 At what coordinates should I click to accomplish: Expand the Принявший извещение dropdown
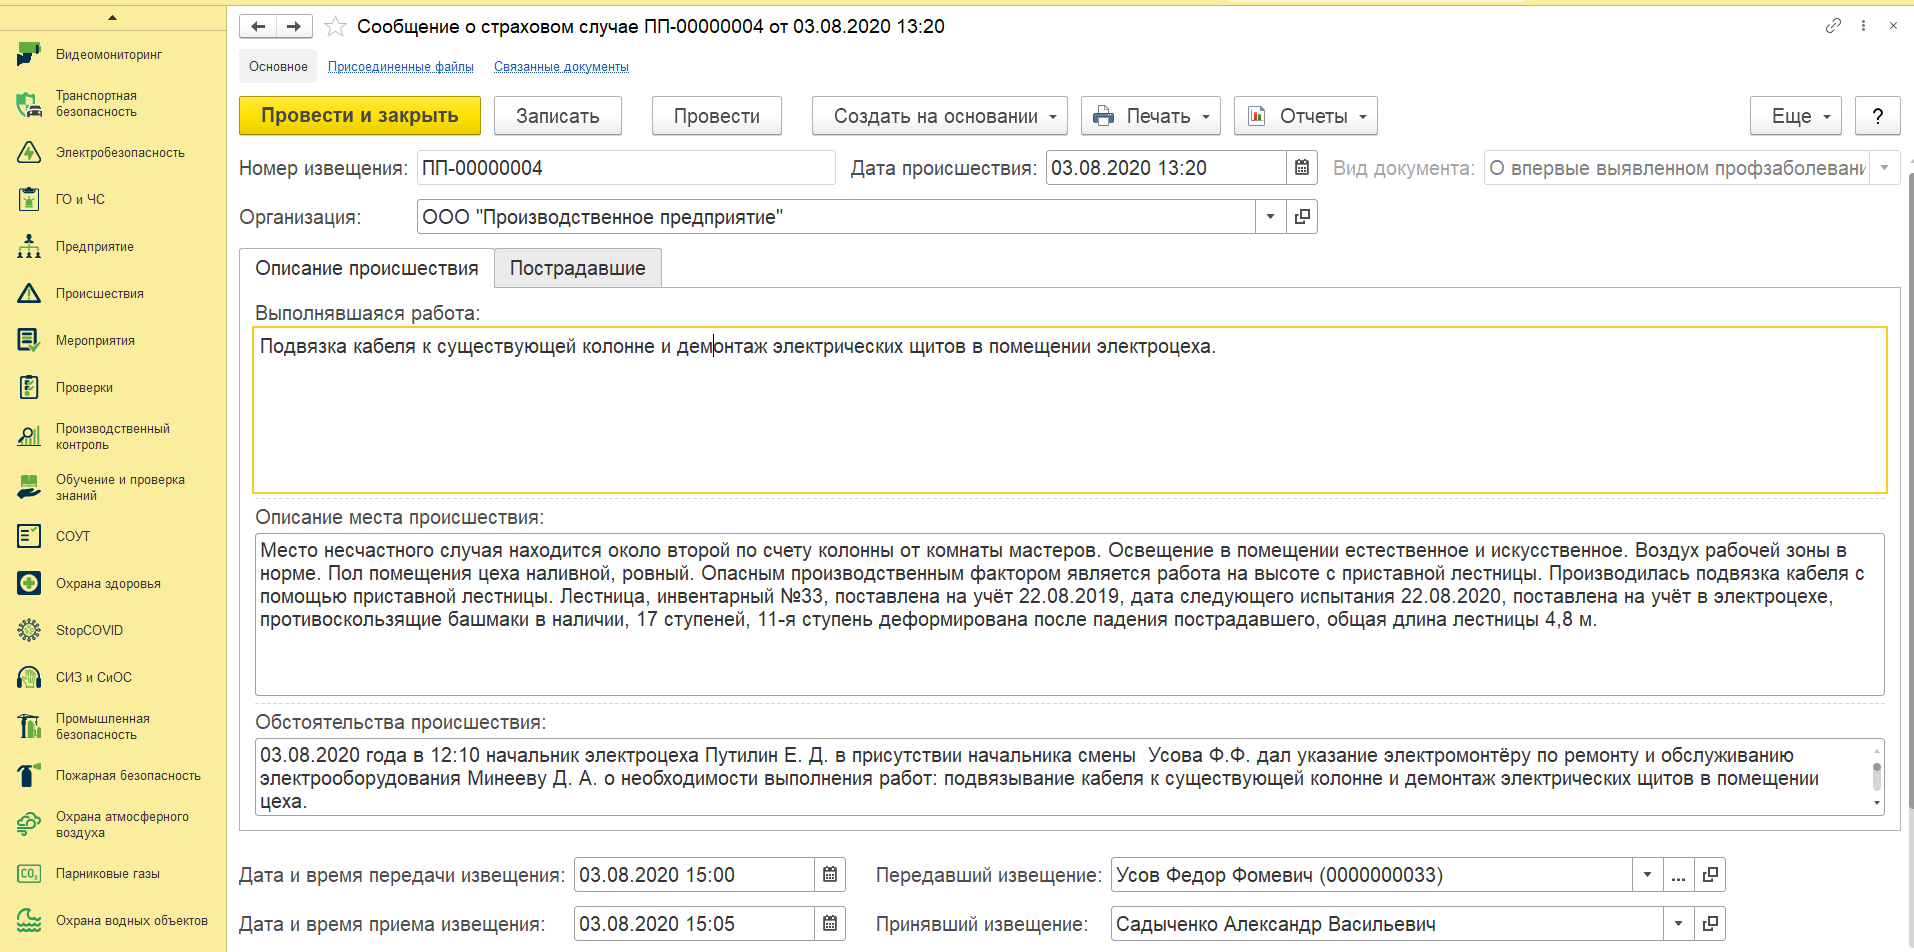1678,924
